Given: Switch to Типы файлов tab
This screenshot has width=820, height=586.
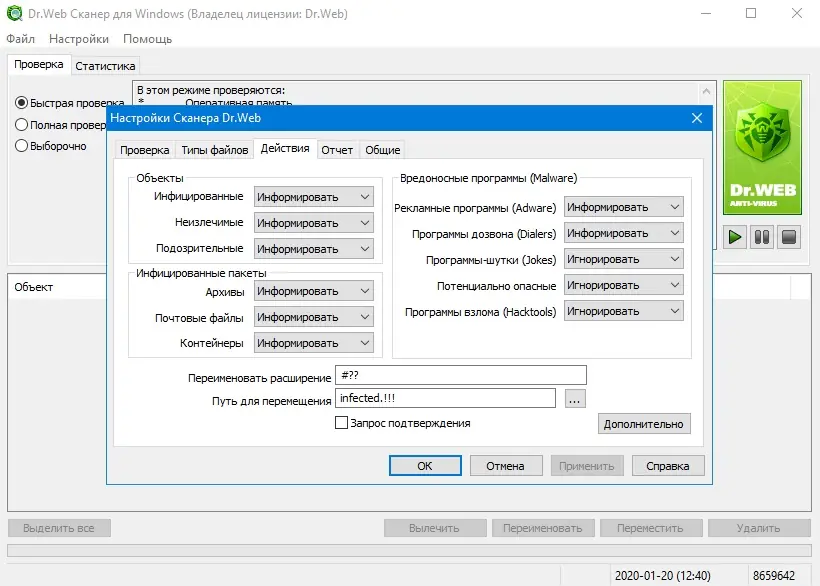Looking at the screenshot, I should click(x=214, y=150).
